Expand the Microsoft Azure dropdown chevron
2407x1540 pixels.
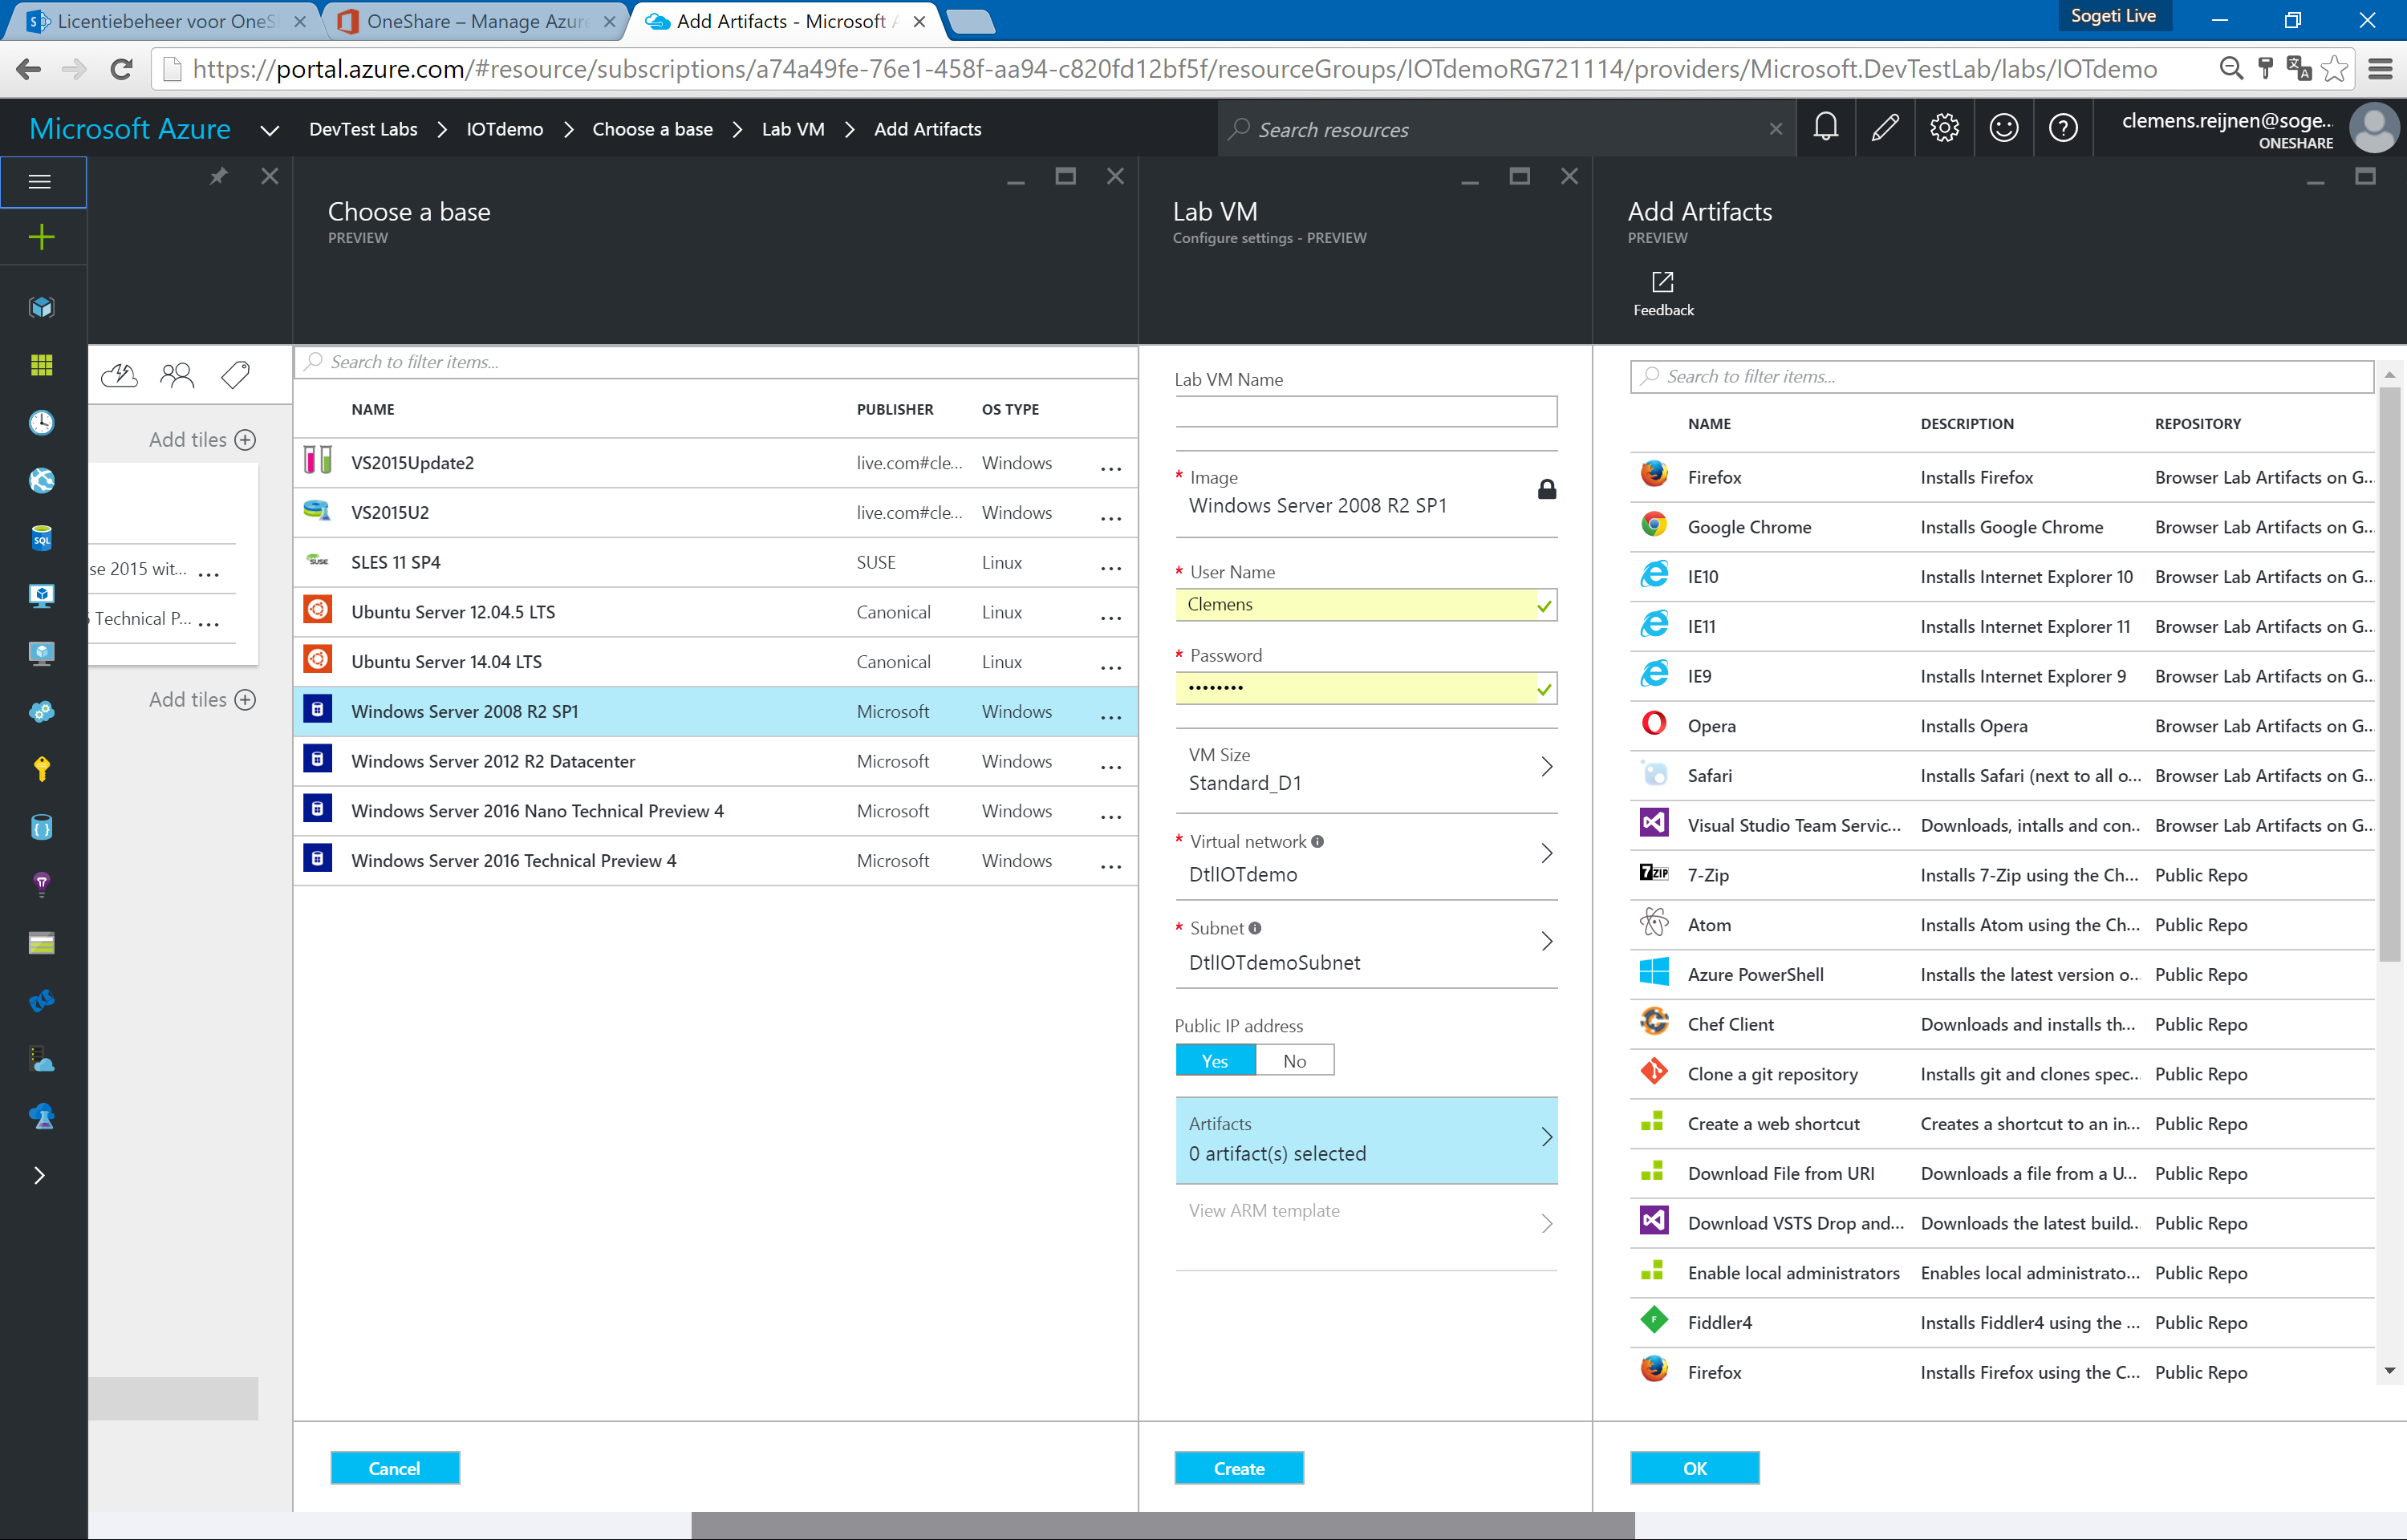269,130
